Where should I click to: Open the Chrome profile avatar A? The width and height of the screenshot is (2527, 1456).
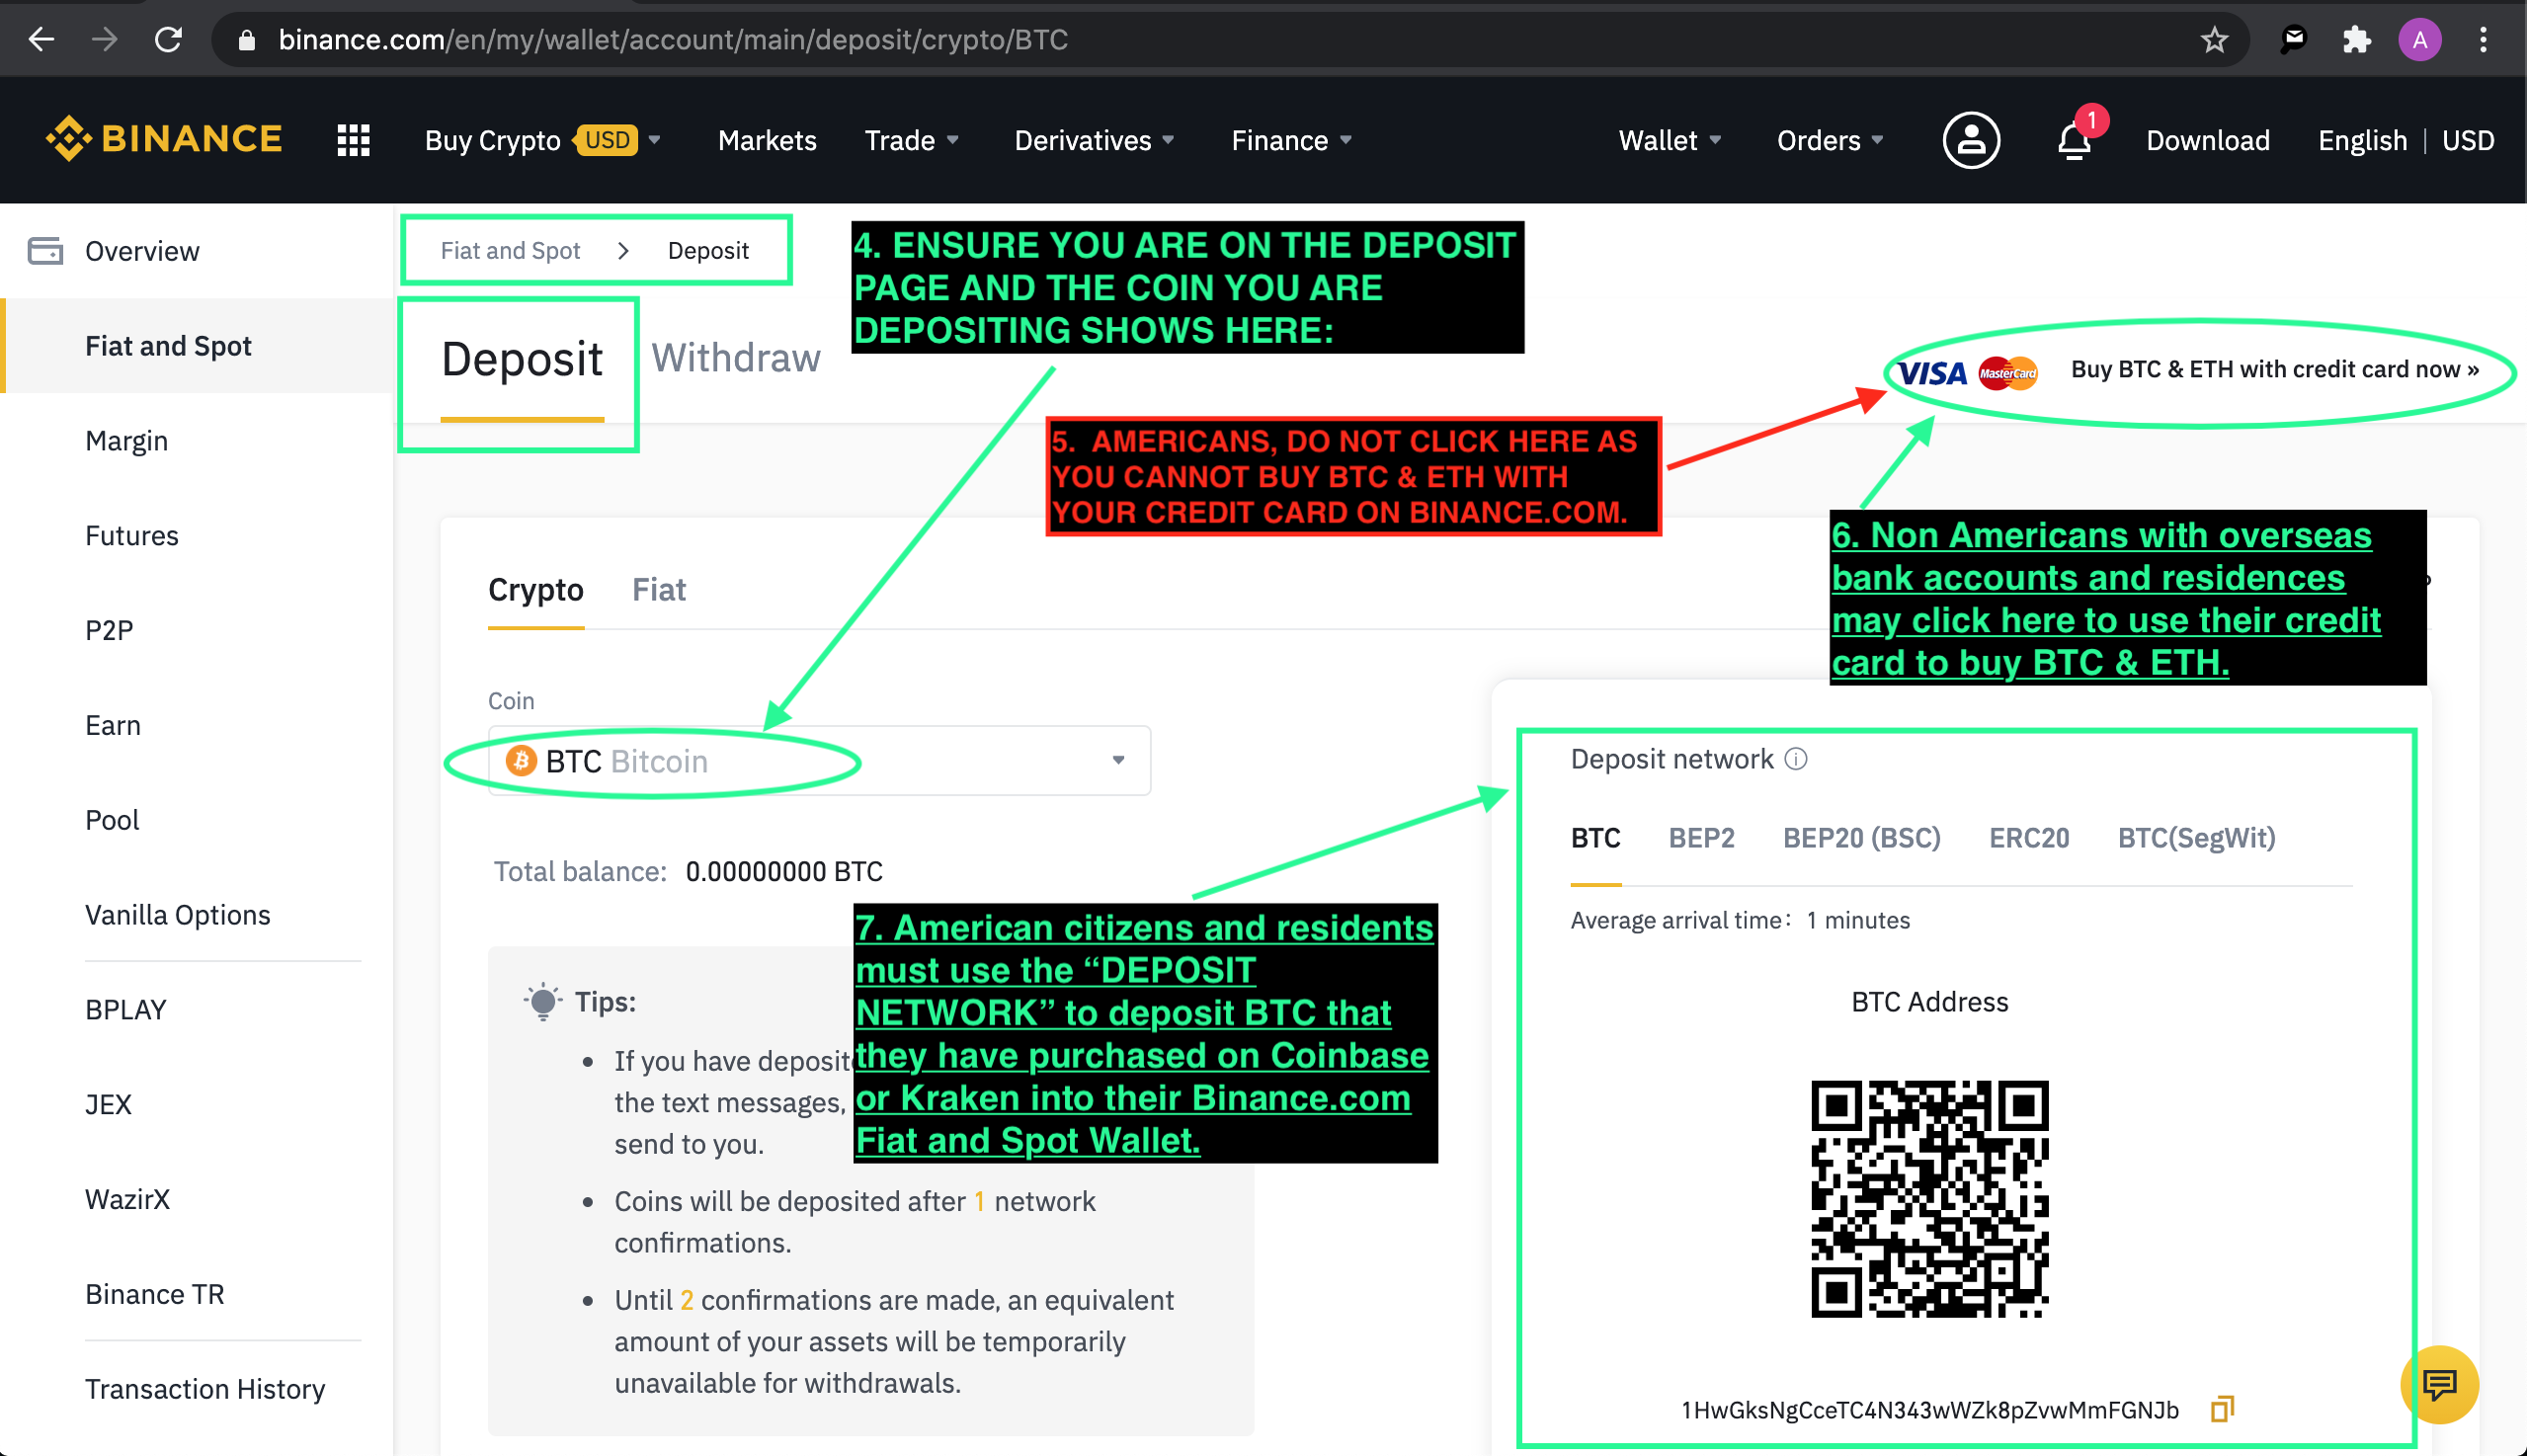2419,40
